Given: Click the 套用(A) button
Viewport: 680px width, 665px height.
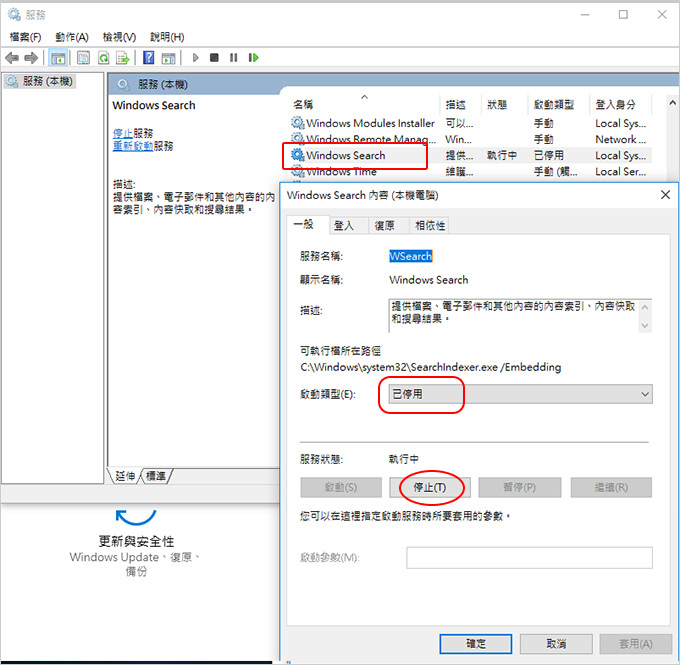Looking at the screenshot, I should coord(635,644).
